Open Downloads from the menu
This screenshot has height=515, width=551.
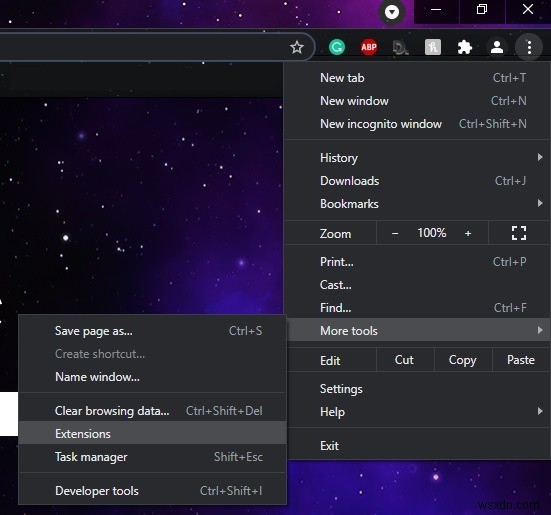pyautogui.click(x=417, y=181)
